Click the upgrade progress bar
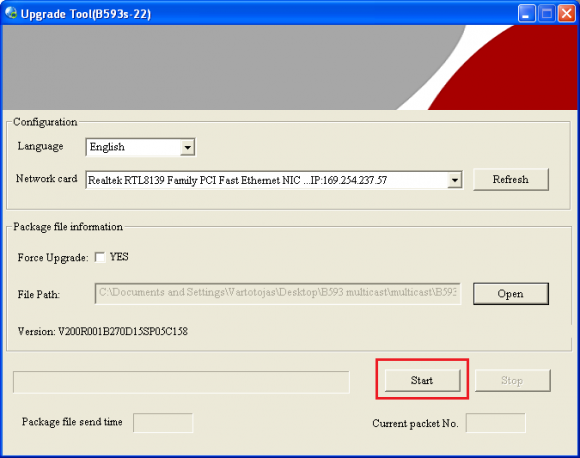This screenshot has height=458, width=580. click(x=181, y=382)
